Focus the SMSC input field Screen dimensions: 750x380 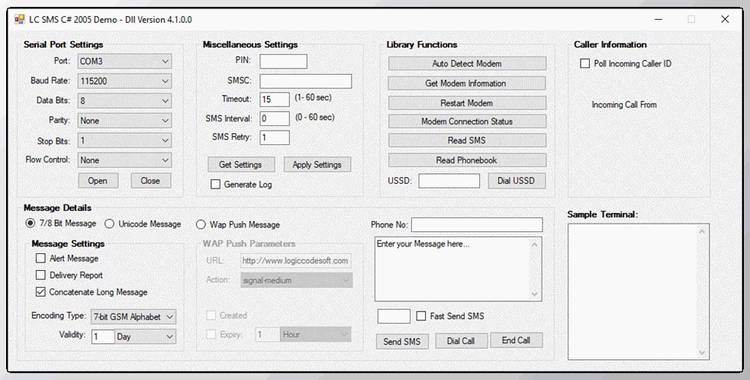306,81
